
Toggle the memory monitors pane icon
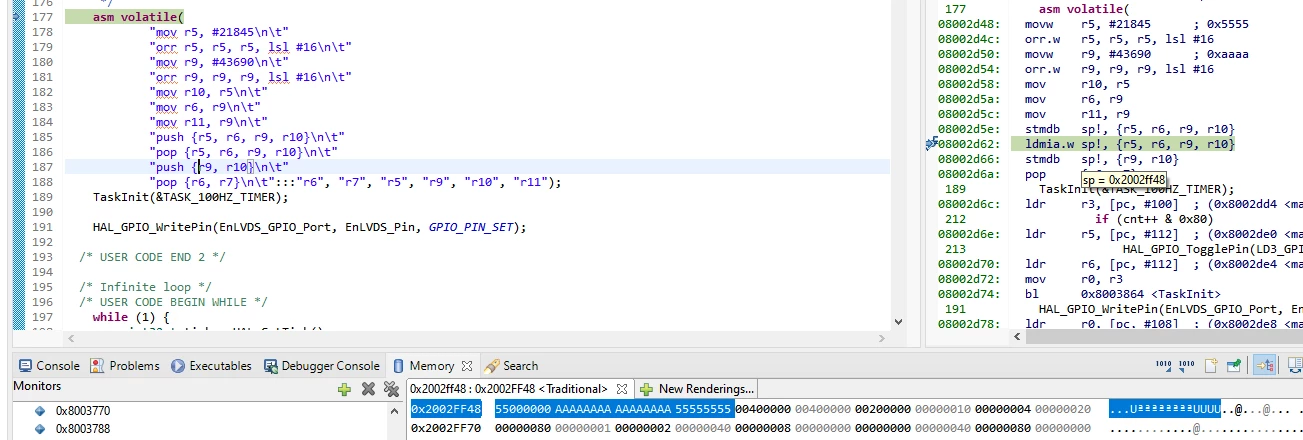1263,365
